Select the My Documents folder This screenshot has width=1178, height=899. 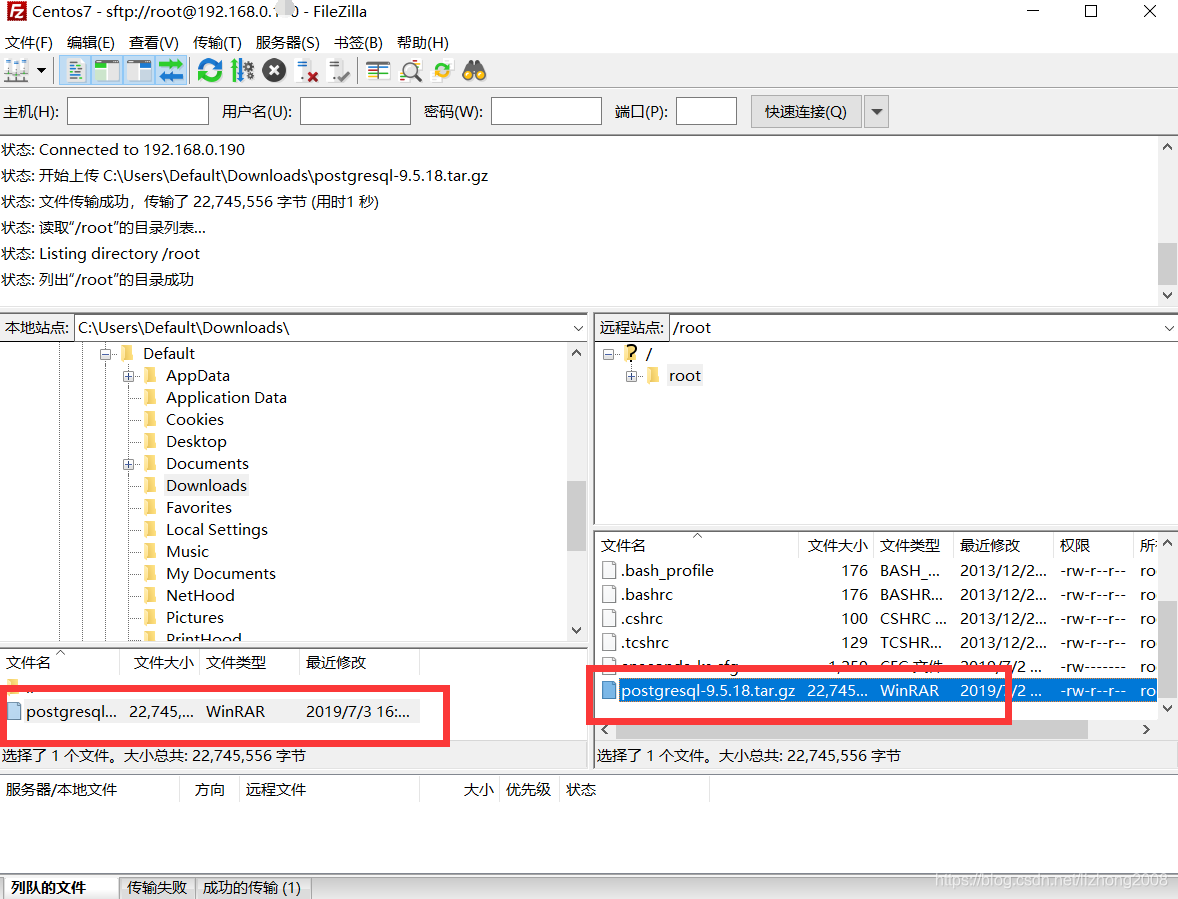tap(221, 574)
